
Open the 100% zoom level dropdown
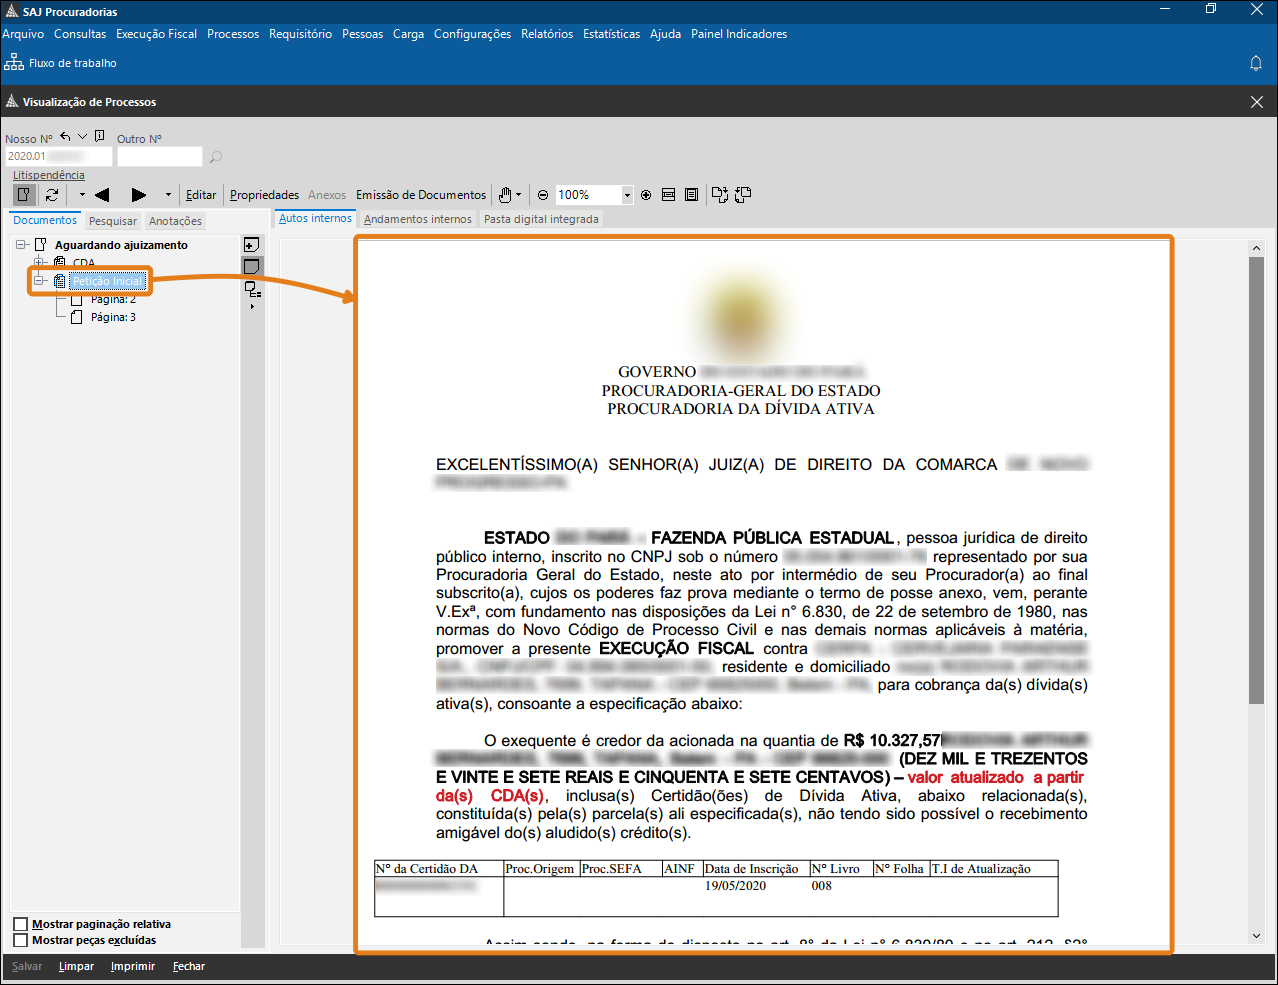point(627,195)
